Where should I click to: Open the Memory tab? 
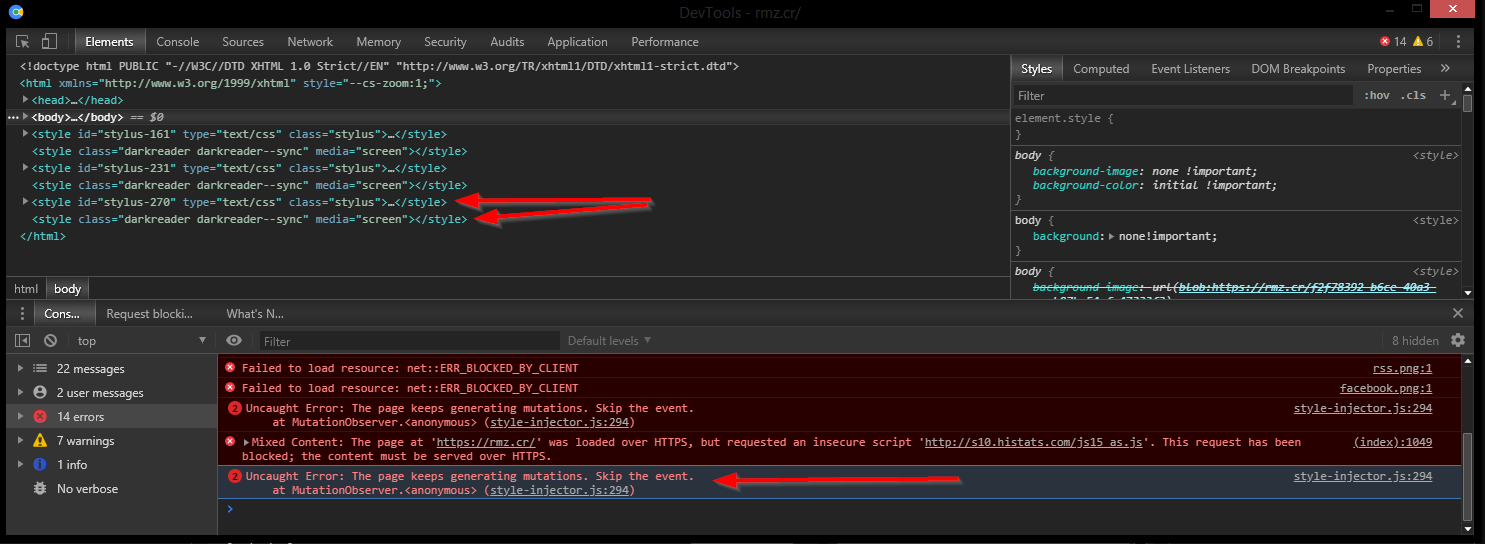(x=378, y=41)
